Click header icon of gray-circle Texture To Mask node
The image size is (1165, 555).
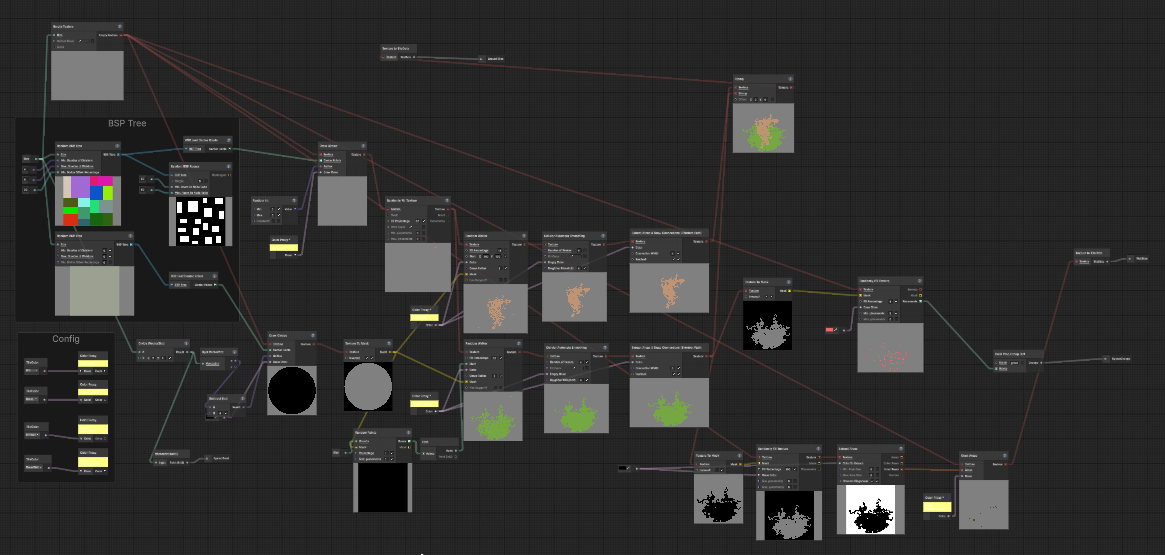click(390, 343)
